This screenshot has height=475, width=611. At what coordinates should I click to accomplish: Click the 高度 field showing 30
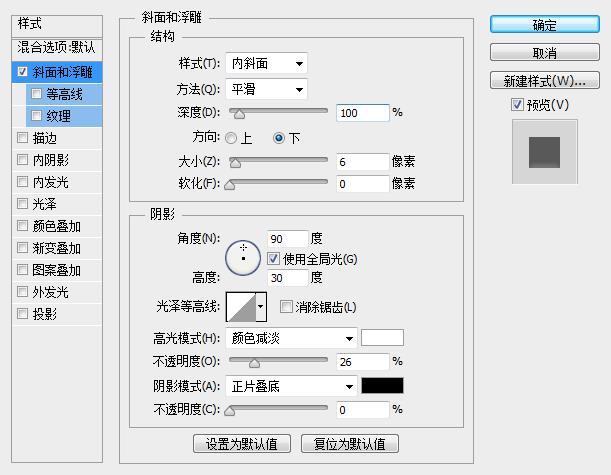[288, 278]
